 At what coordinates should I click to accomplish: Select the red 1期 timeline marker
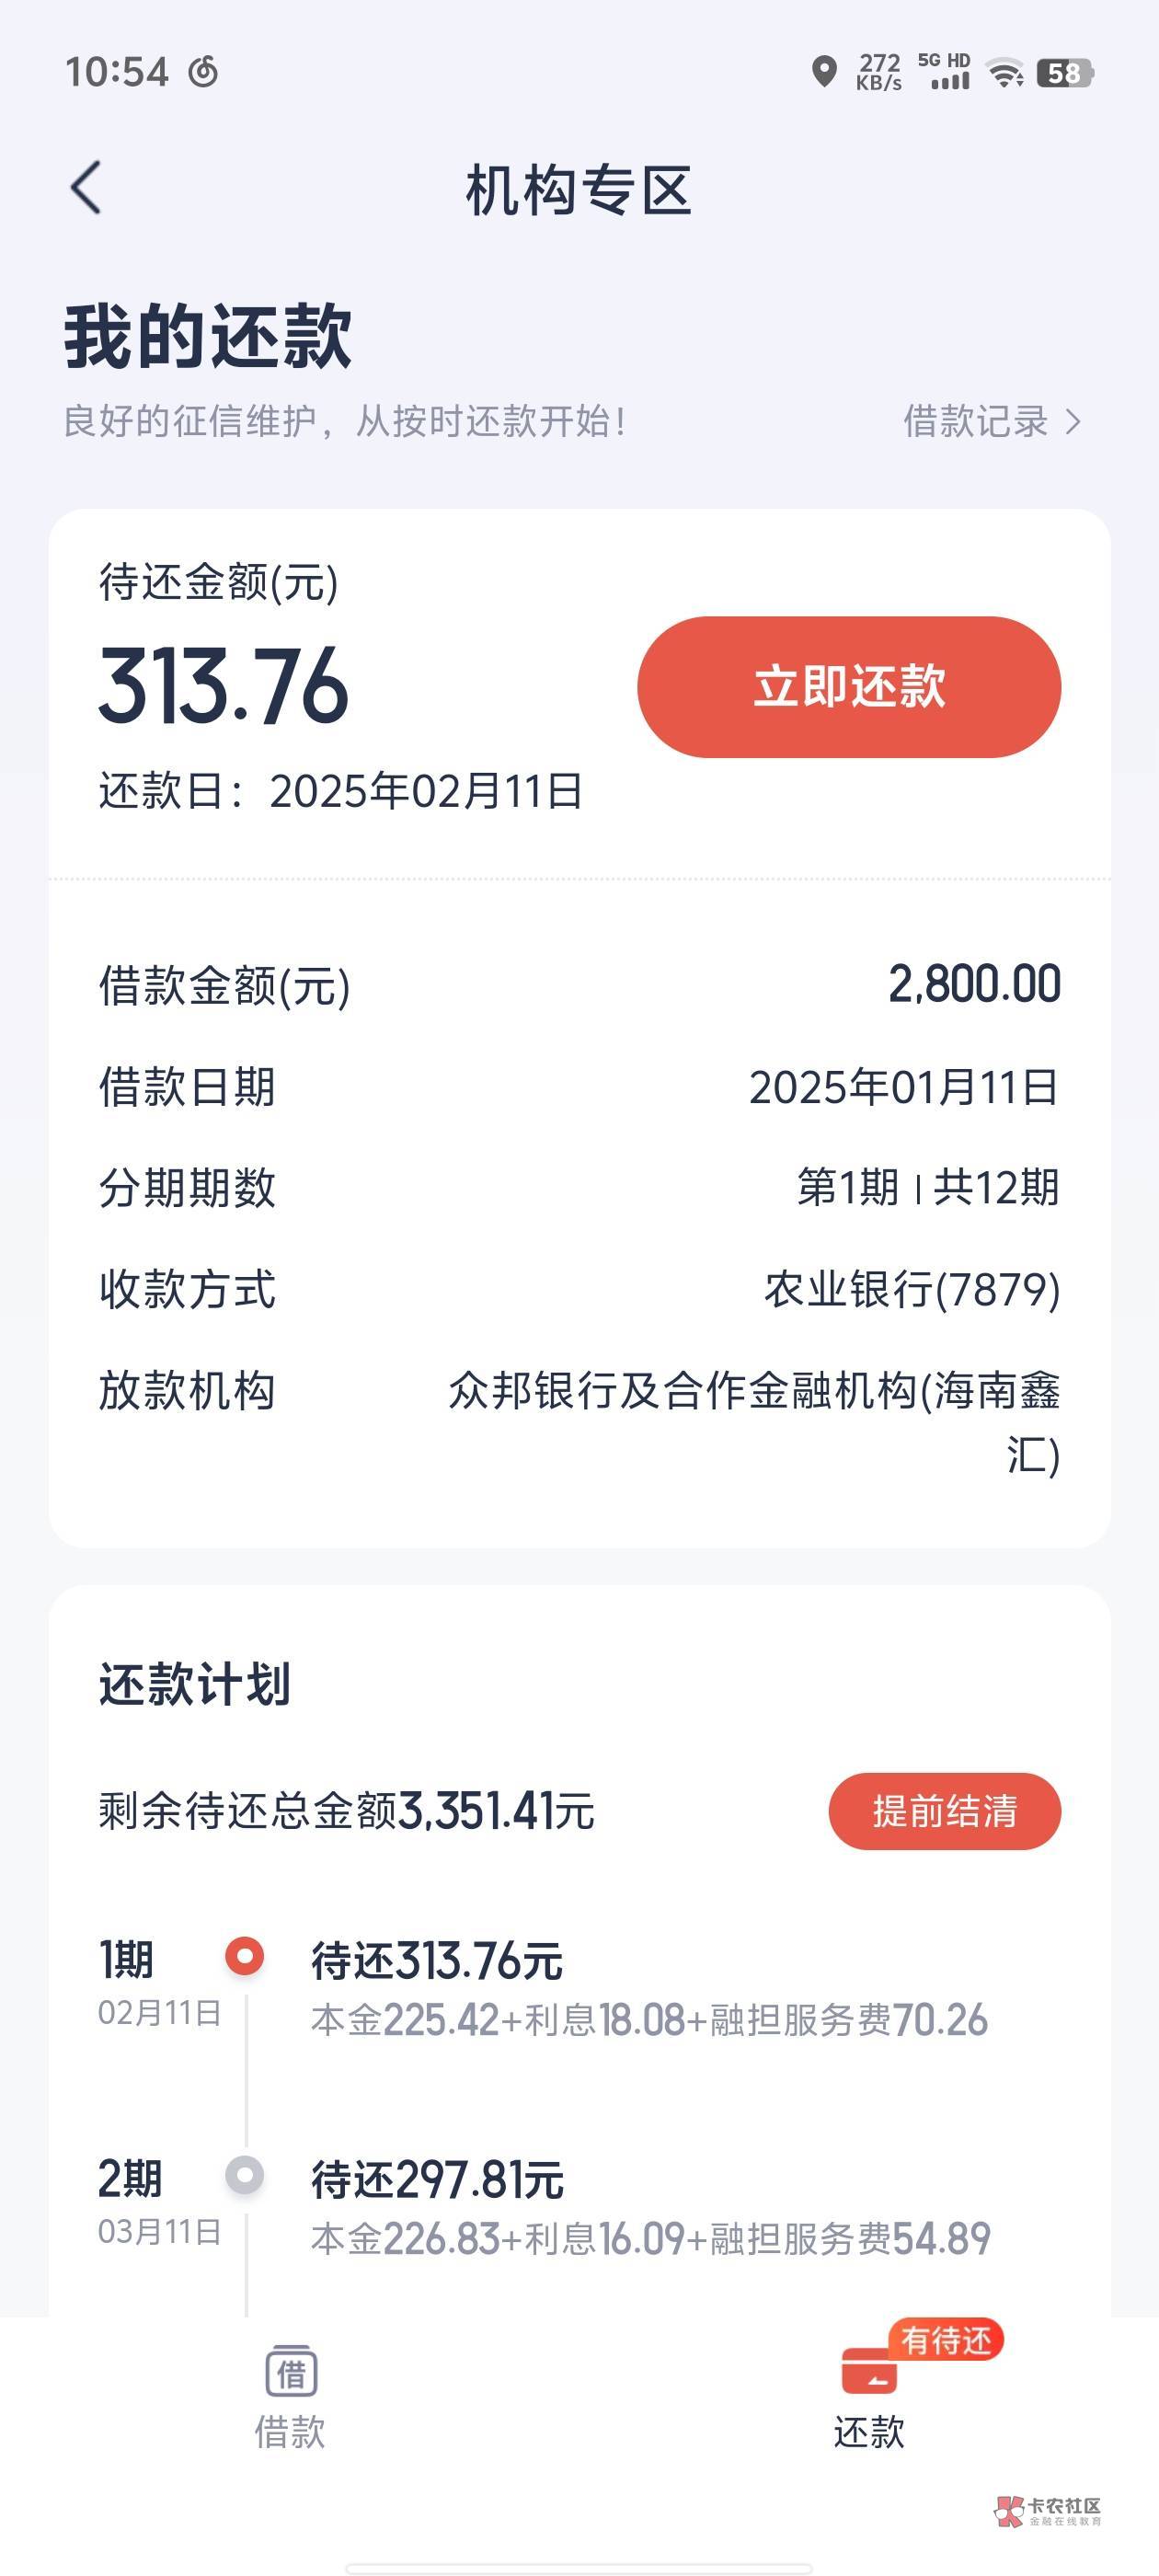point(245,1956)
